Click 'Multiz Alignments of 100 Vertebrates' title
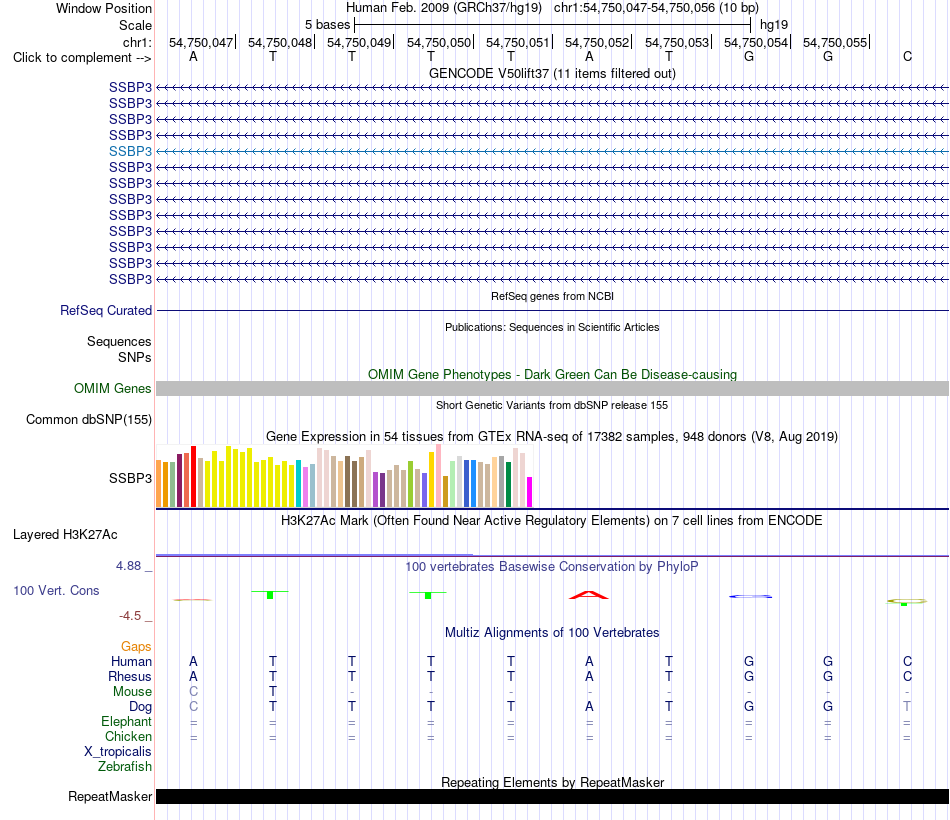950x820 pixels. [x=552, y=633]
